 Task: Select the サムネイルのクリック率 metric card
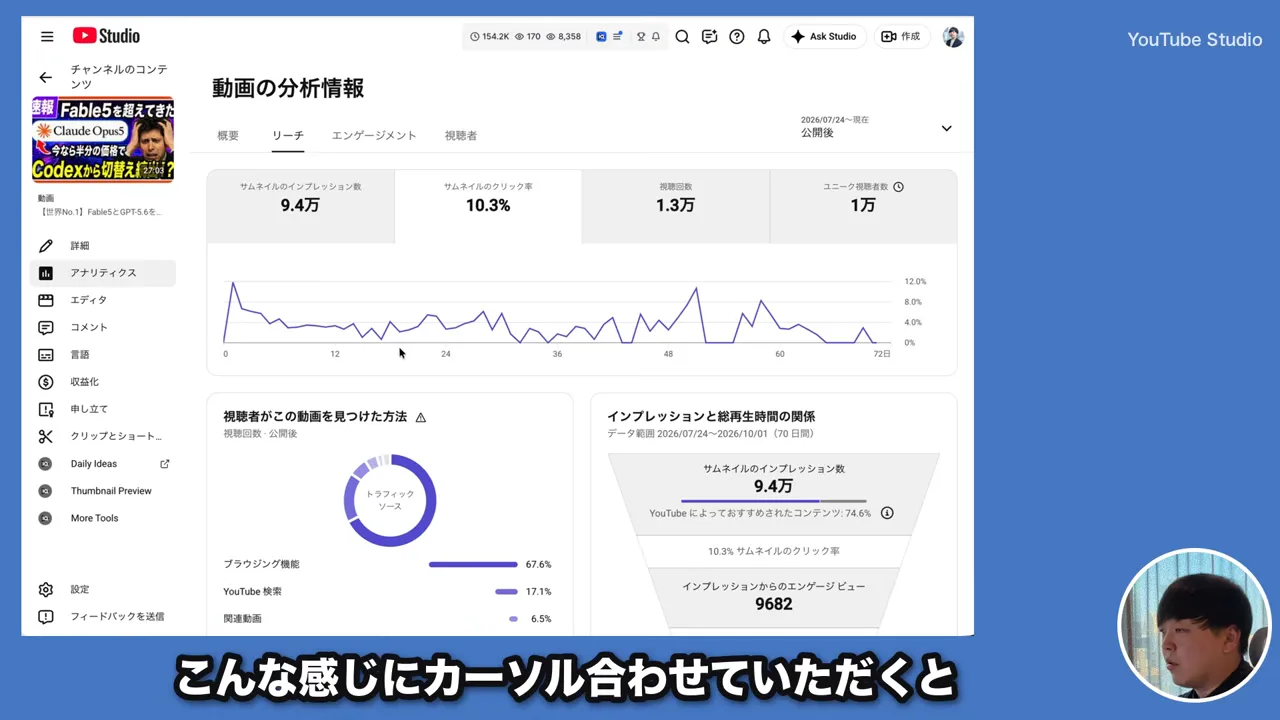[488, 206]
